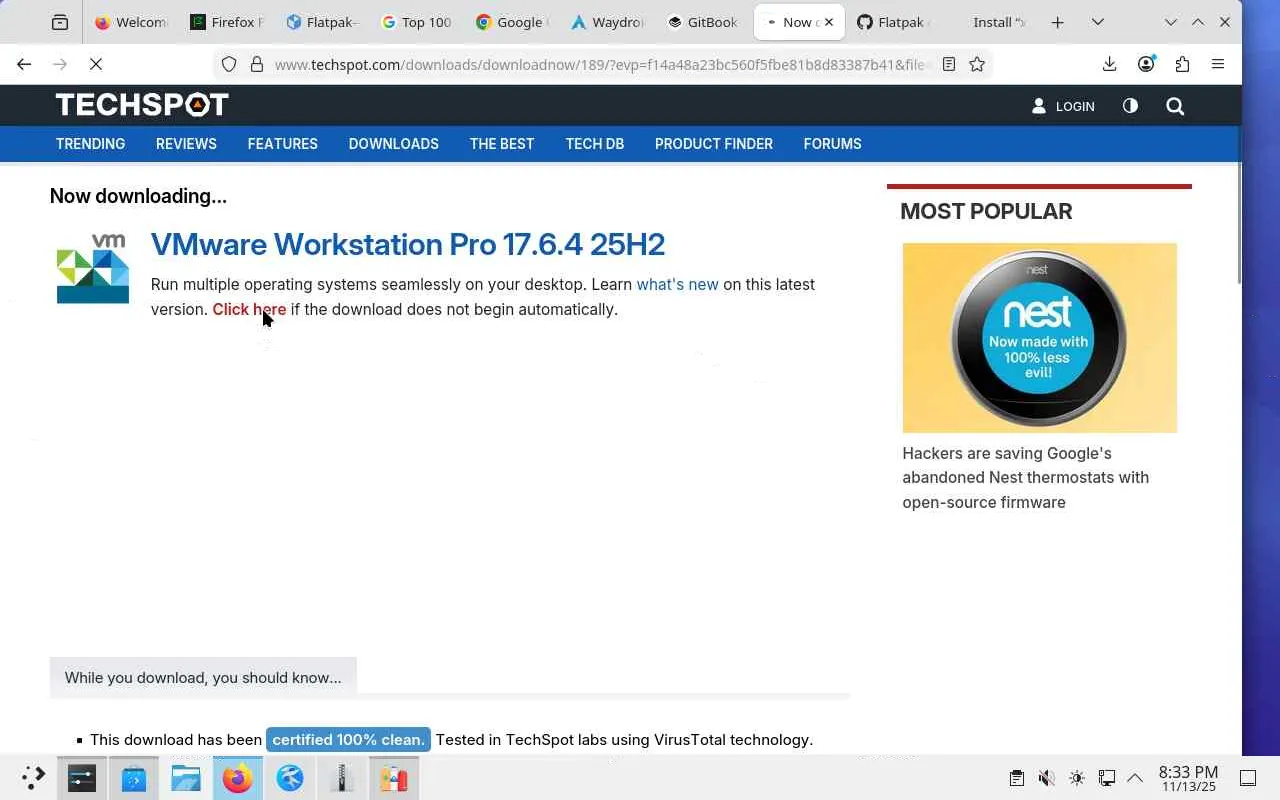
Task: Click the red "Click here" download link
Action: click(249, 309)
